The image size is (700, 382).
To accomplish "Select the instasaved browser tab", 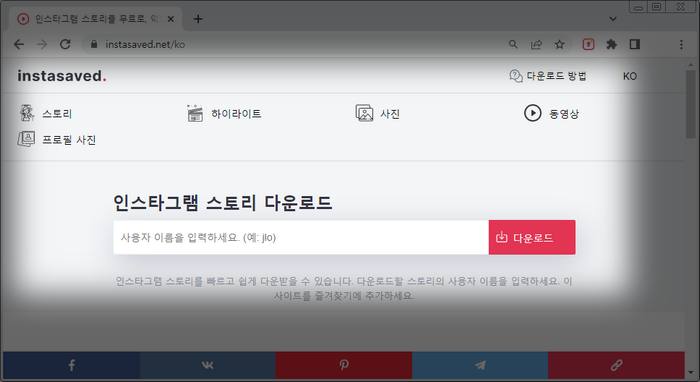I will pyautogui.click(x=95, y=19).
